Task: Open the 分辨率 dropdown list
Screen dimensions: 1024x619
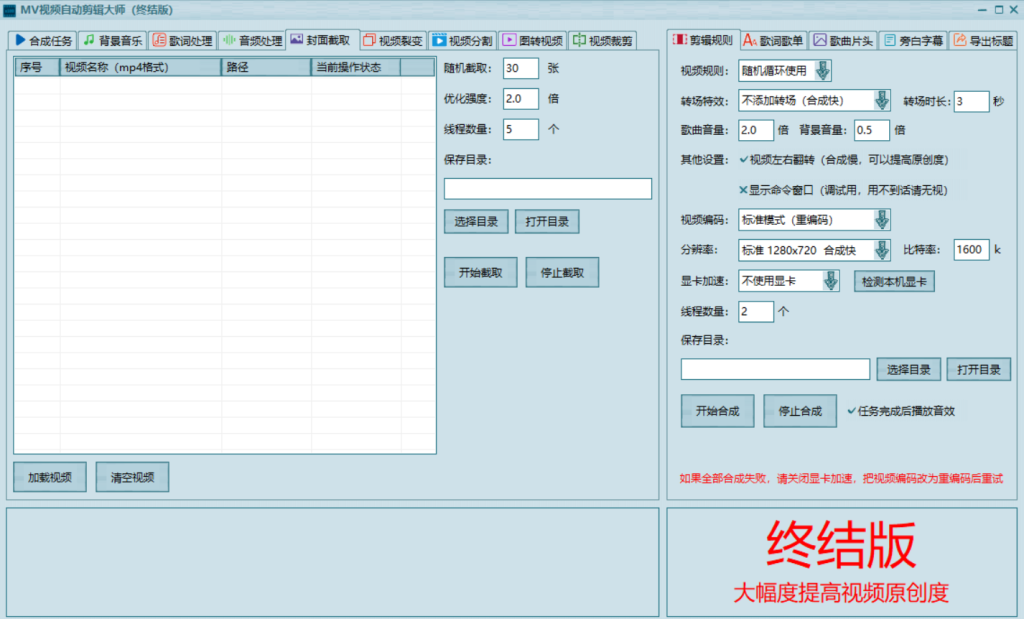Action: 881,250
